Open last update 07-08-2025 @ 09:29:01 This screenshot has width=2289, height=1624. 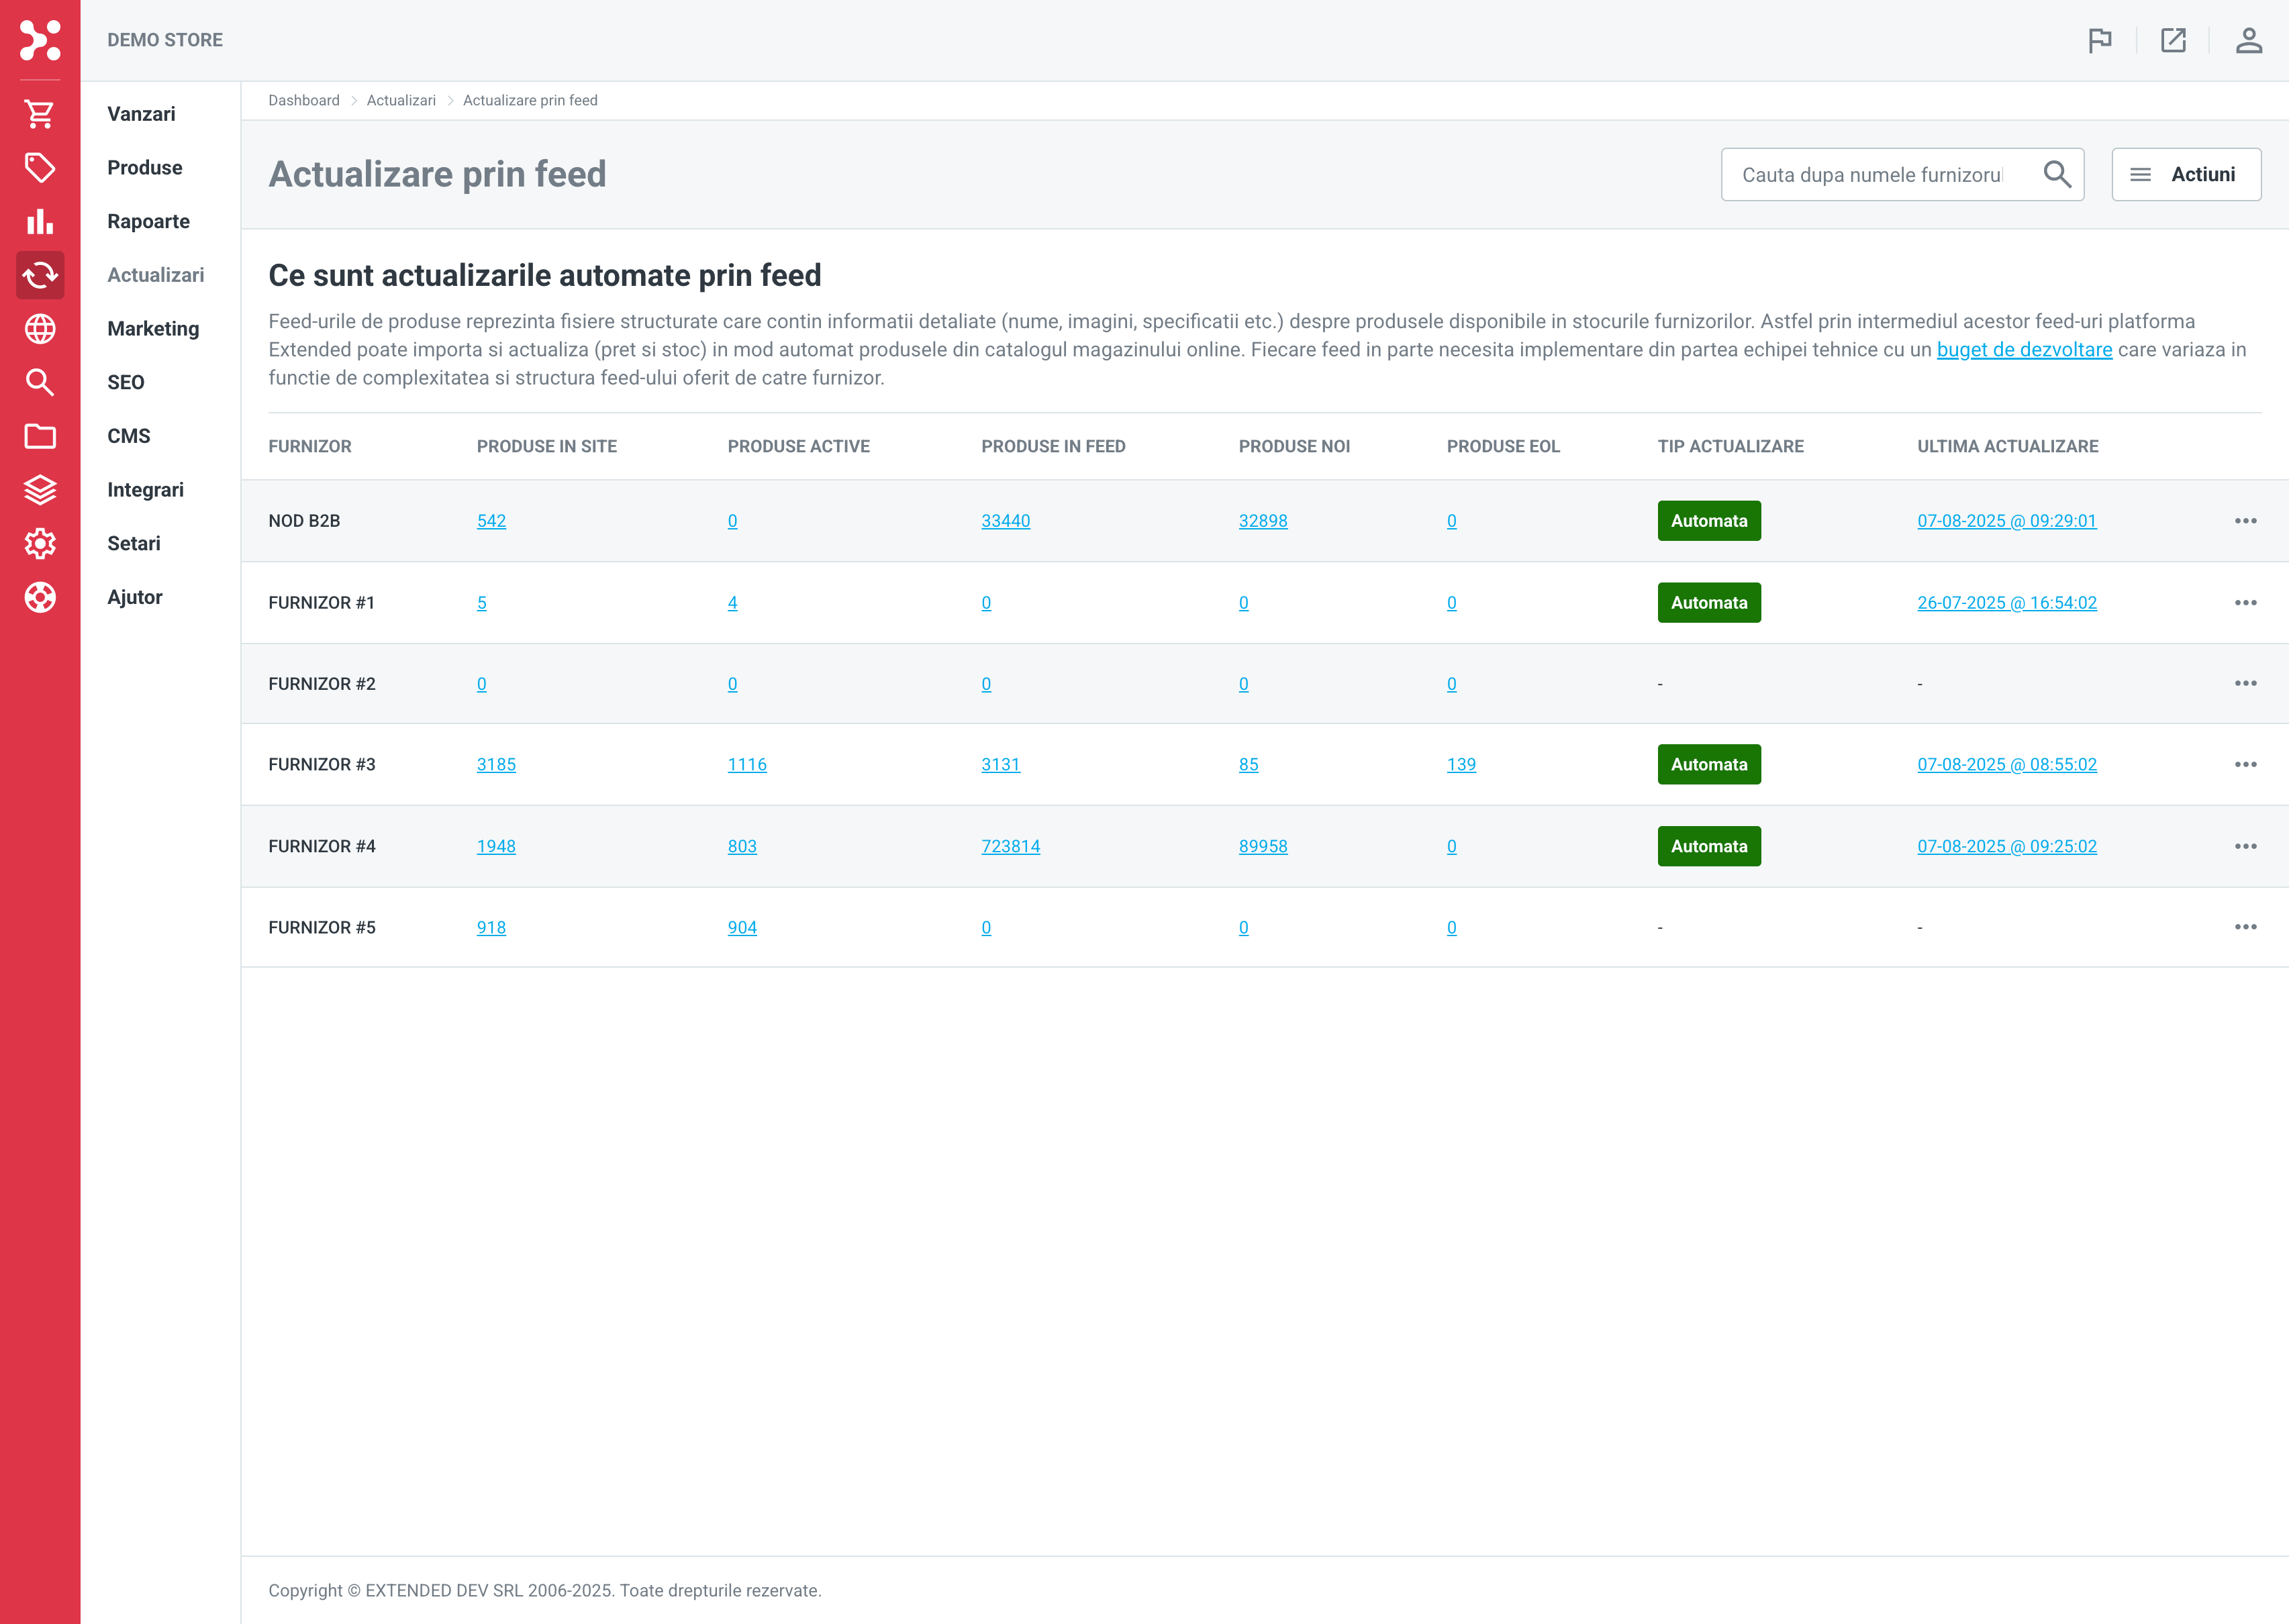pyautogui.click(x=2006, y=521)
